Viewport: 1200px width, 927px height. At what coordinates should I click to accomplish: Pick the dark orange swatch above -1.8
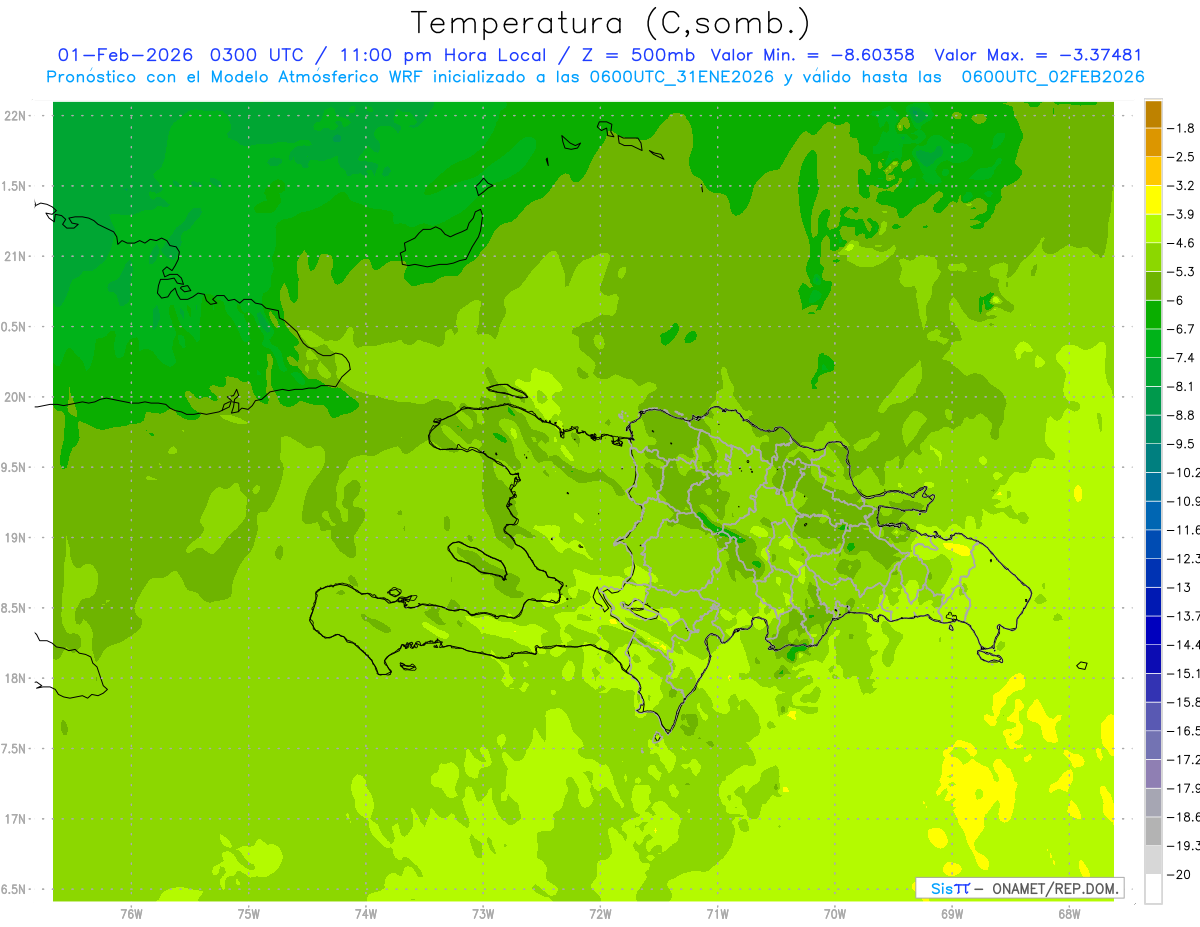pos(1153,114)
